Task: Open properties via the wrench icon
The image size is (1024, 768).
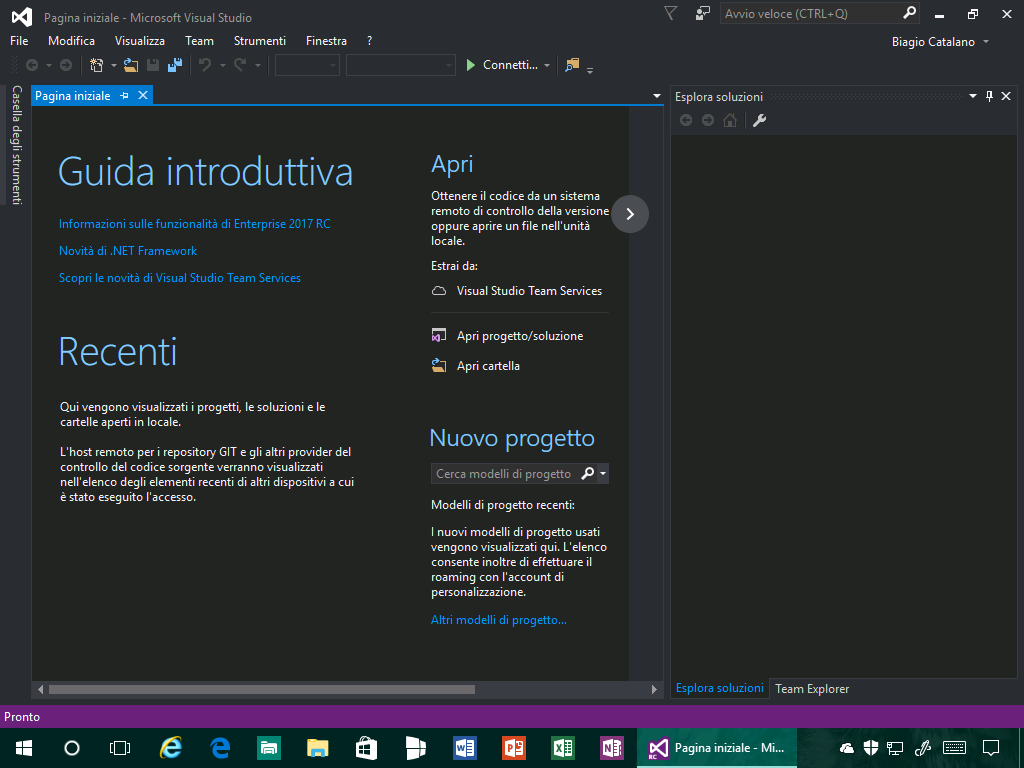Action: coord(760,120)
